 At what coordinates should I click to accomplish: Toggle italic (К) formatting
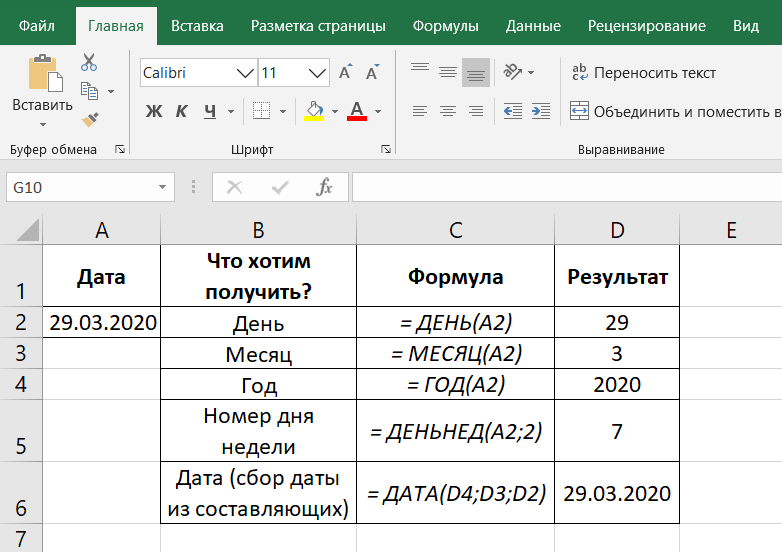tap(182, 111)
